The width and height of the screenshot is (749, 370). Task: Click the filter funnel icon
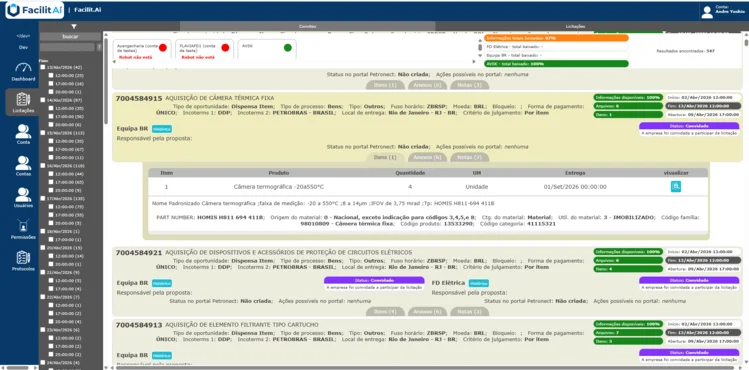pyautogui.click(x=74, y=27)
